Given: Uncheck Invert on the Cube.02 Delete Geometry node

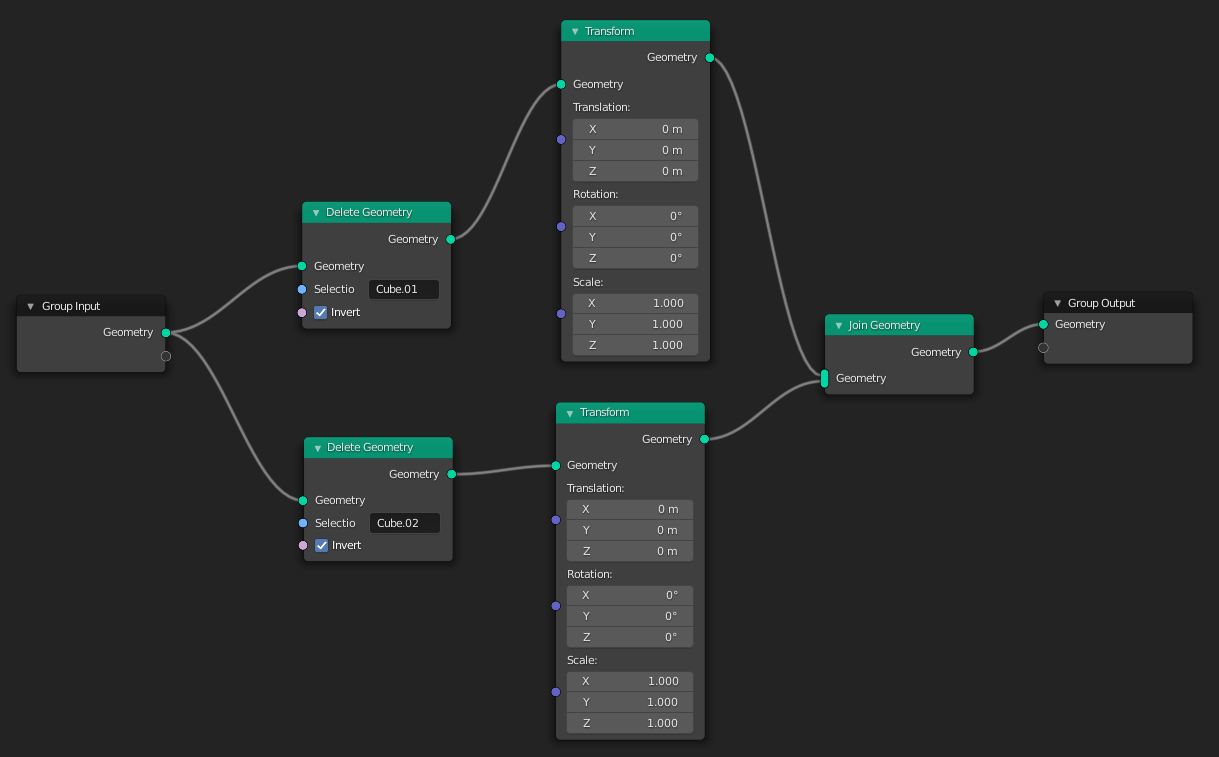Looking at the screenshot, I should [x=322, y=545].
